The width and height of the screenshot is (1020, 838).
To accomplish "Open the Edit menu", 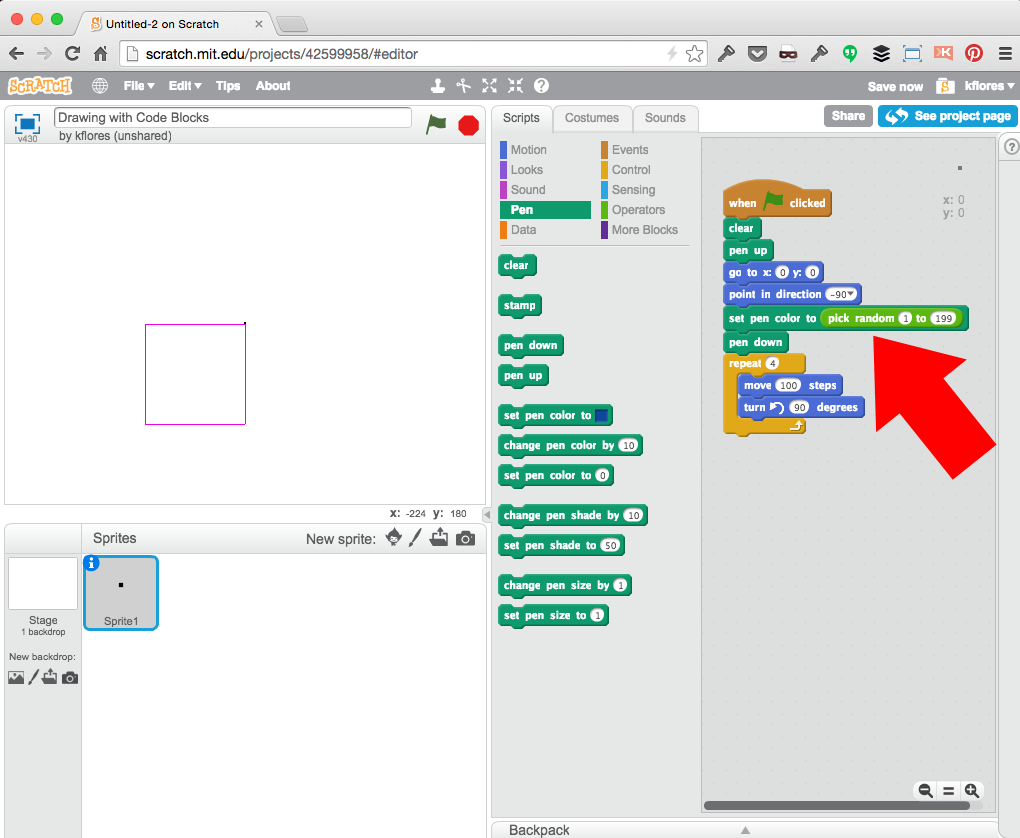I will 185,85.
